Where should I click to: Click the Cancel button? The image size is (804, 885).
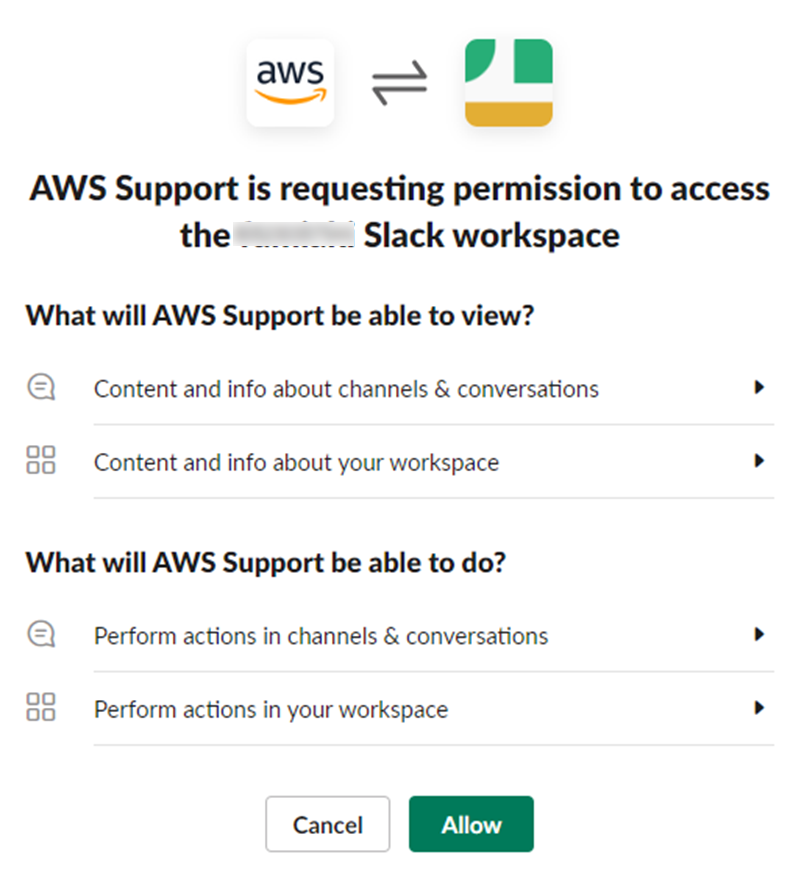point(327,824)
